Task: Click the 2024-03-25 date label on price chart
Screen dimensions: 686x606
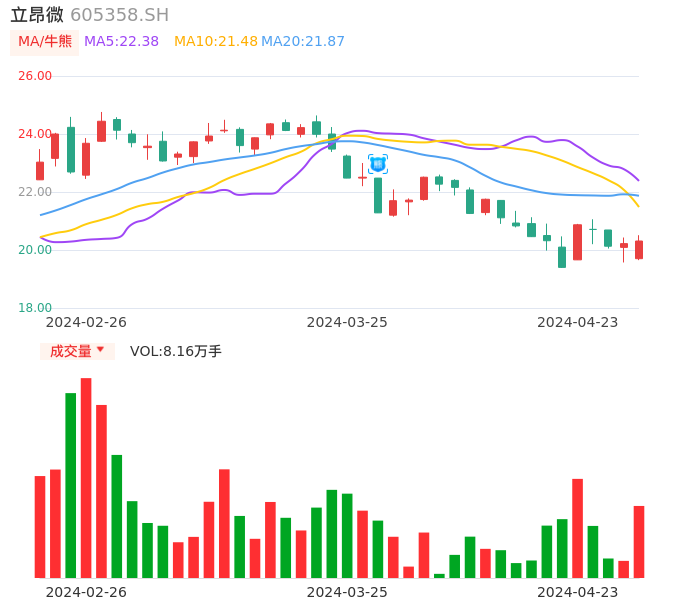Action: pos(347,322)
